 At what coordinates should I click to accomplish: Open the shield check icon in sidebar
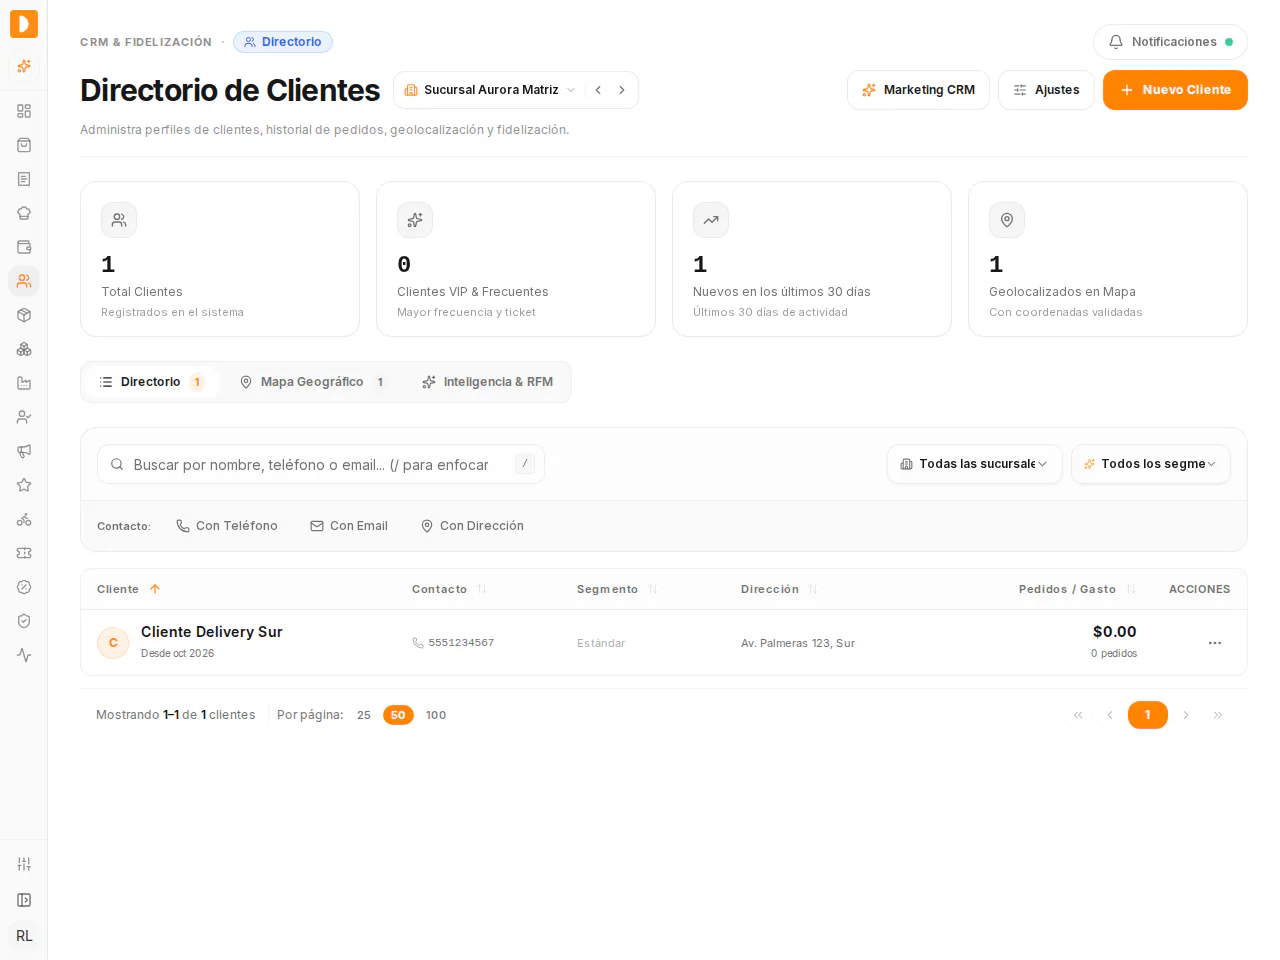click(24, 621)
